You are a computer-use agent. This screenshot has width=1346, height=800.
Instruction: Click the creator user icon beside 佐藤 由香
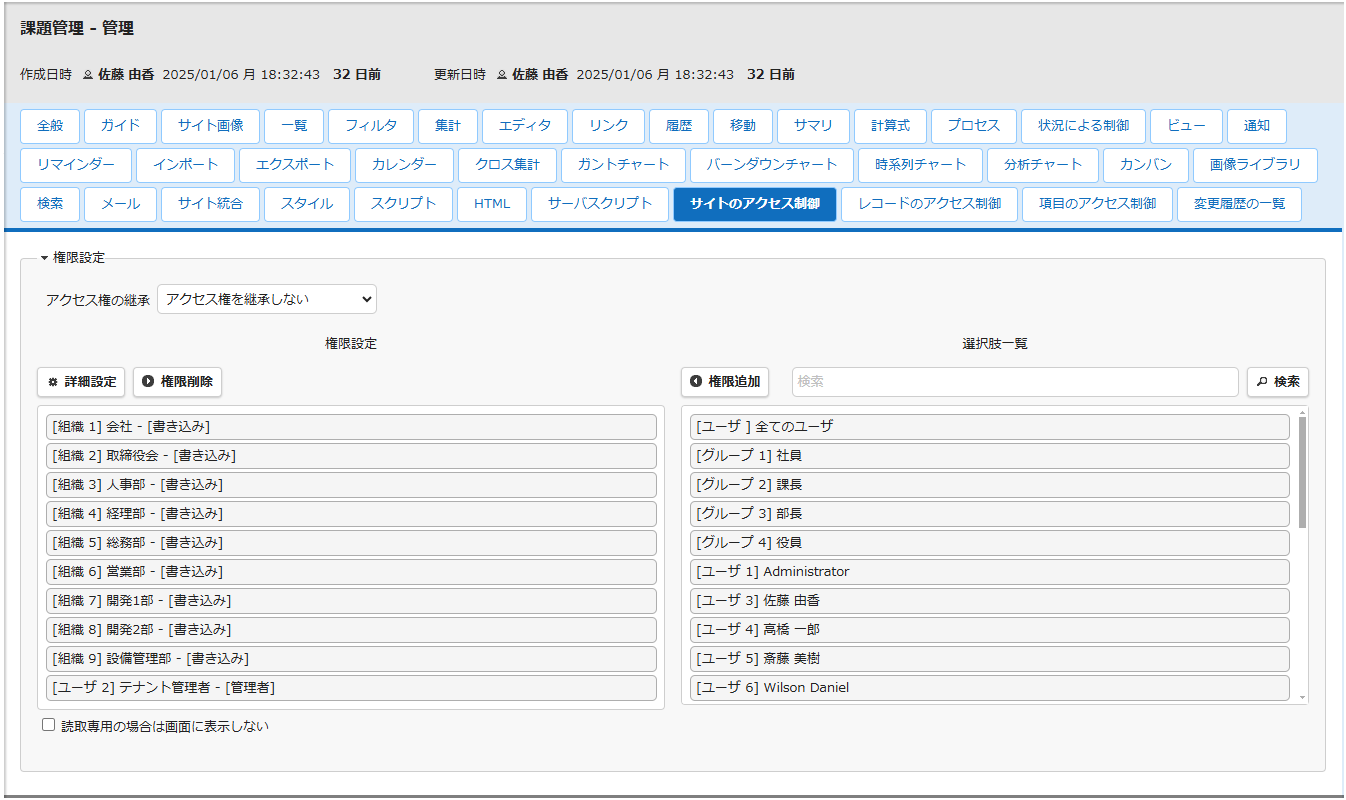click(x=87, y=75)
